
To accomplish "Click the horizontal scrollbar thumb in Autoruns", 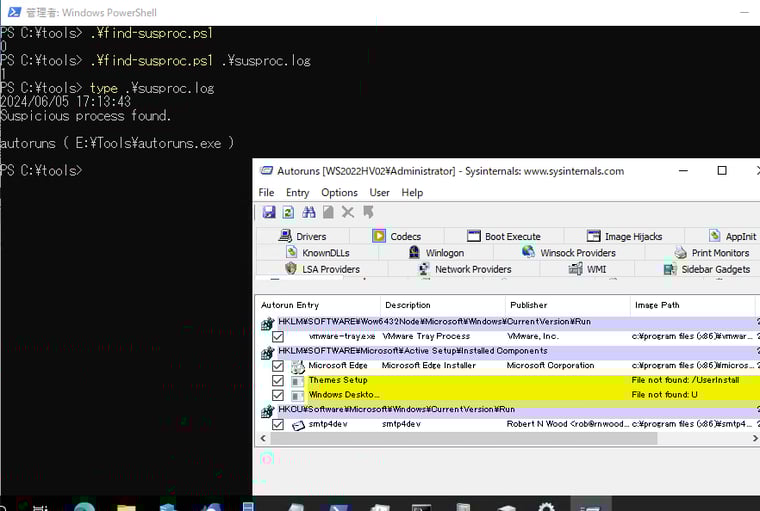I will point(464,438).
